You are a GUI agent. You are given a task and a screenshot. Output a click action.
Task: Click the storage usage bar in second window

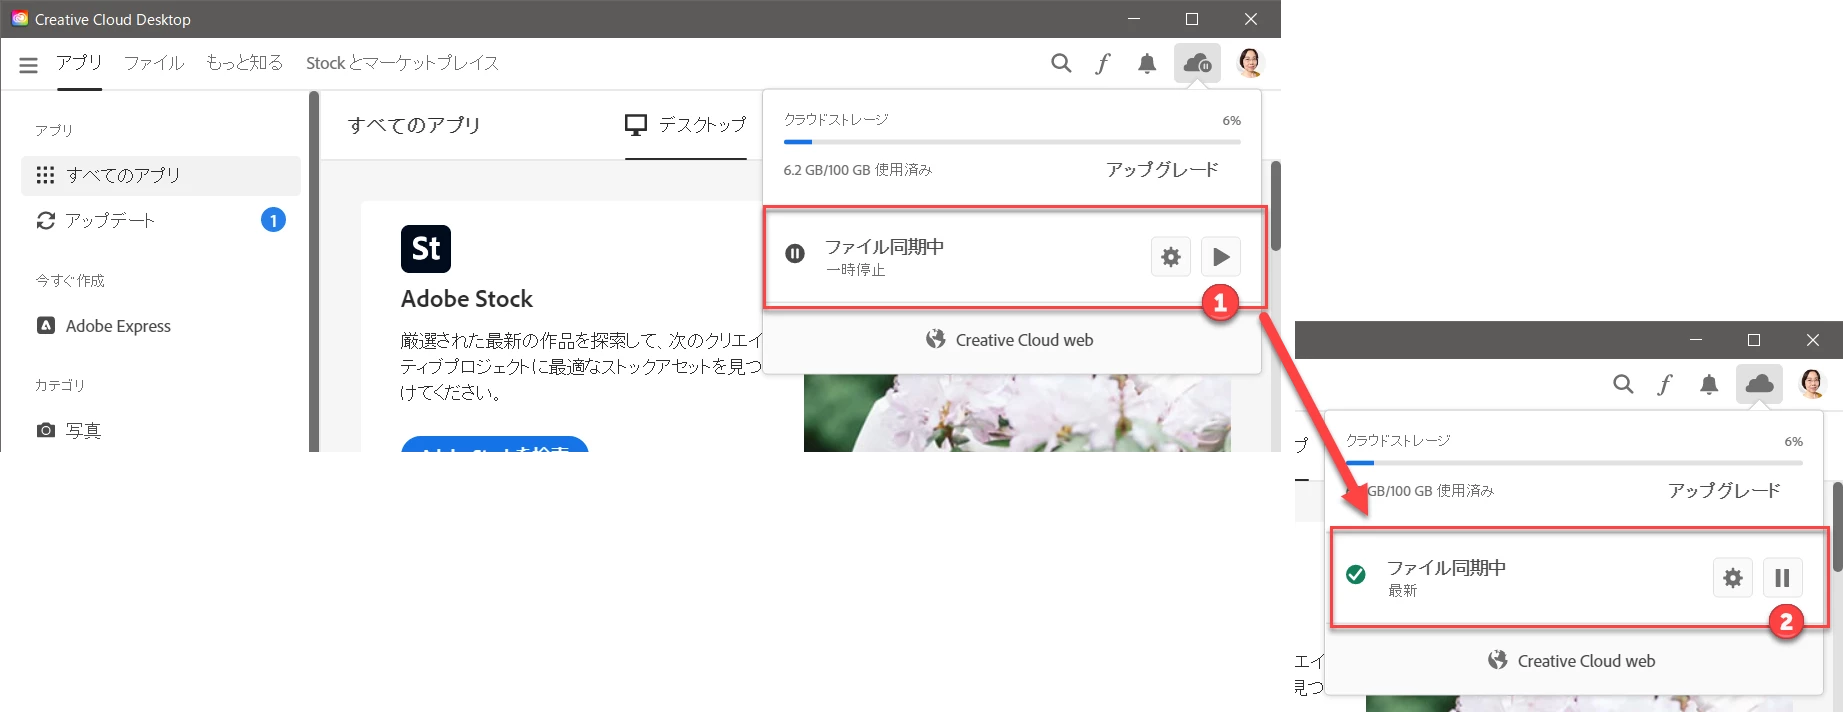click(1574, 463)
